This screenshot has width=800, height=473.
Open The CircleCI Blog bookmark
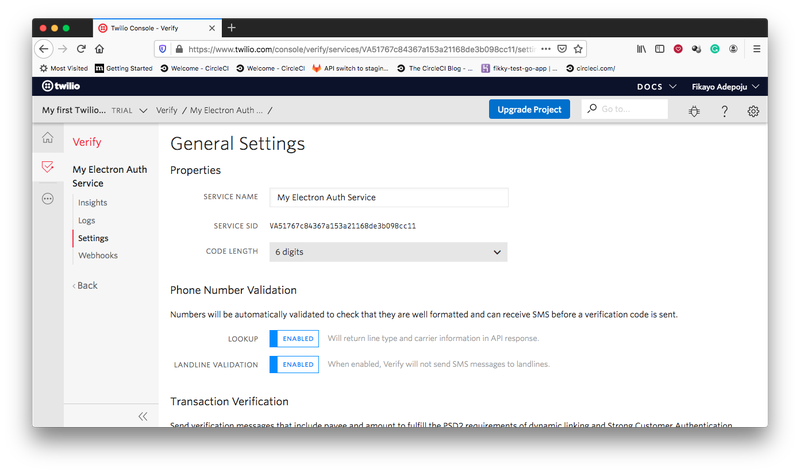tap(435, 68)
